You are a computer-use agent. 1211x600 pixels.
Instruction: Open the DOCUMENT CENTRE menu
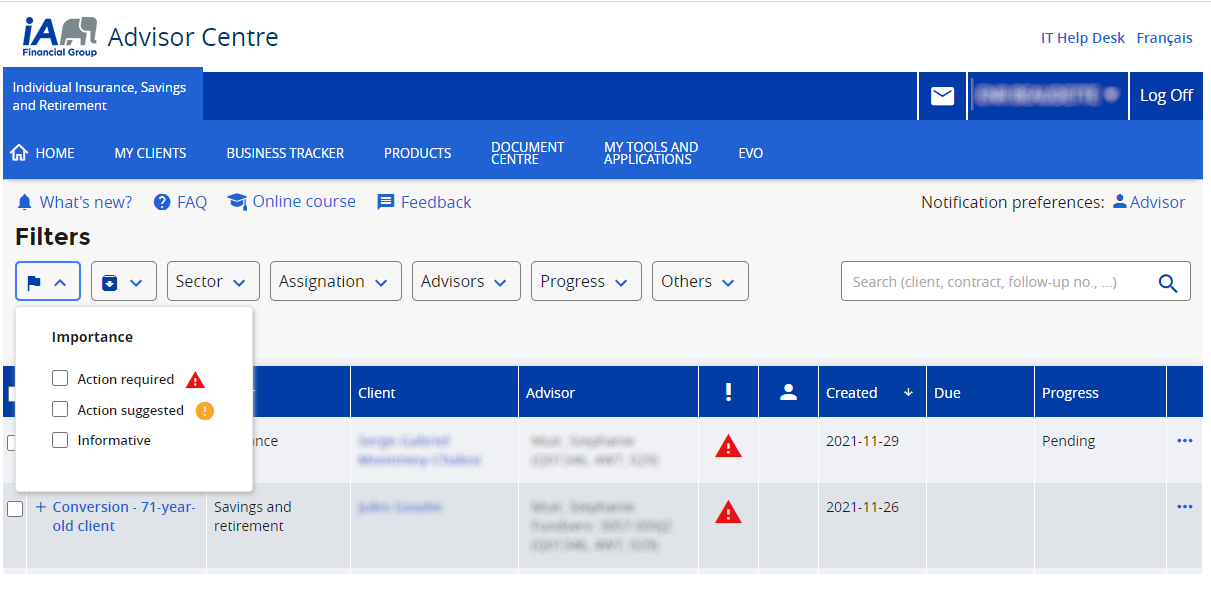(528, 153)
